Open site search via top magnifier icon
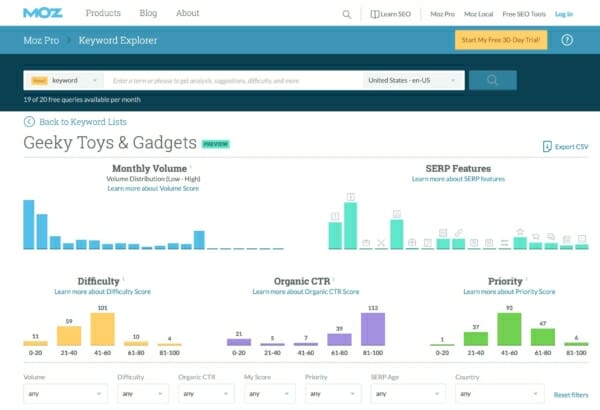This screenshot has height=410, width=600. pos(346,15)
